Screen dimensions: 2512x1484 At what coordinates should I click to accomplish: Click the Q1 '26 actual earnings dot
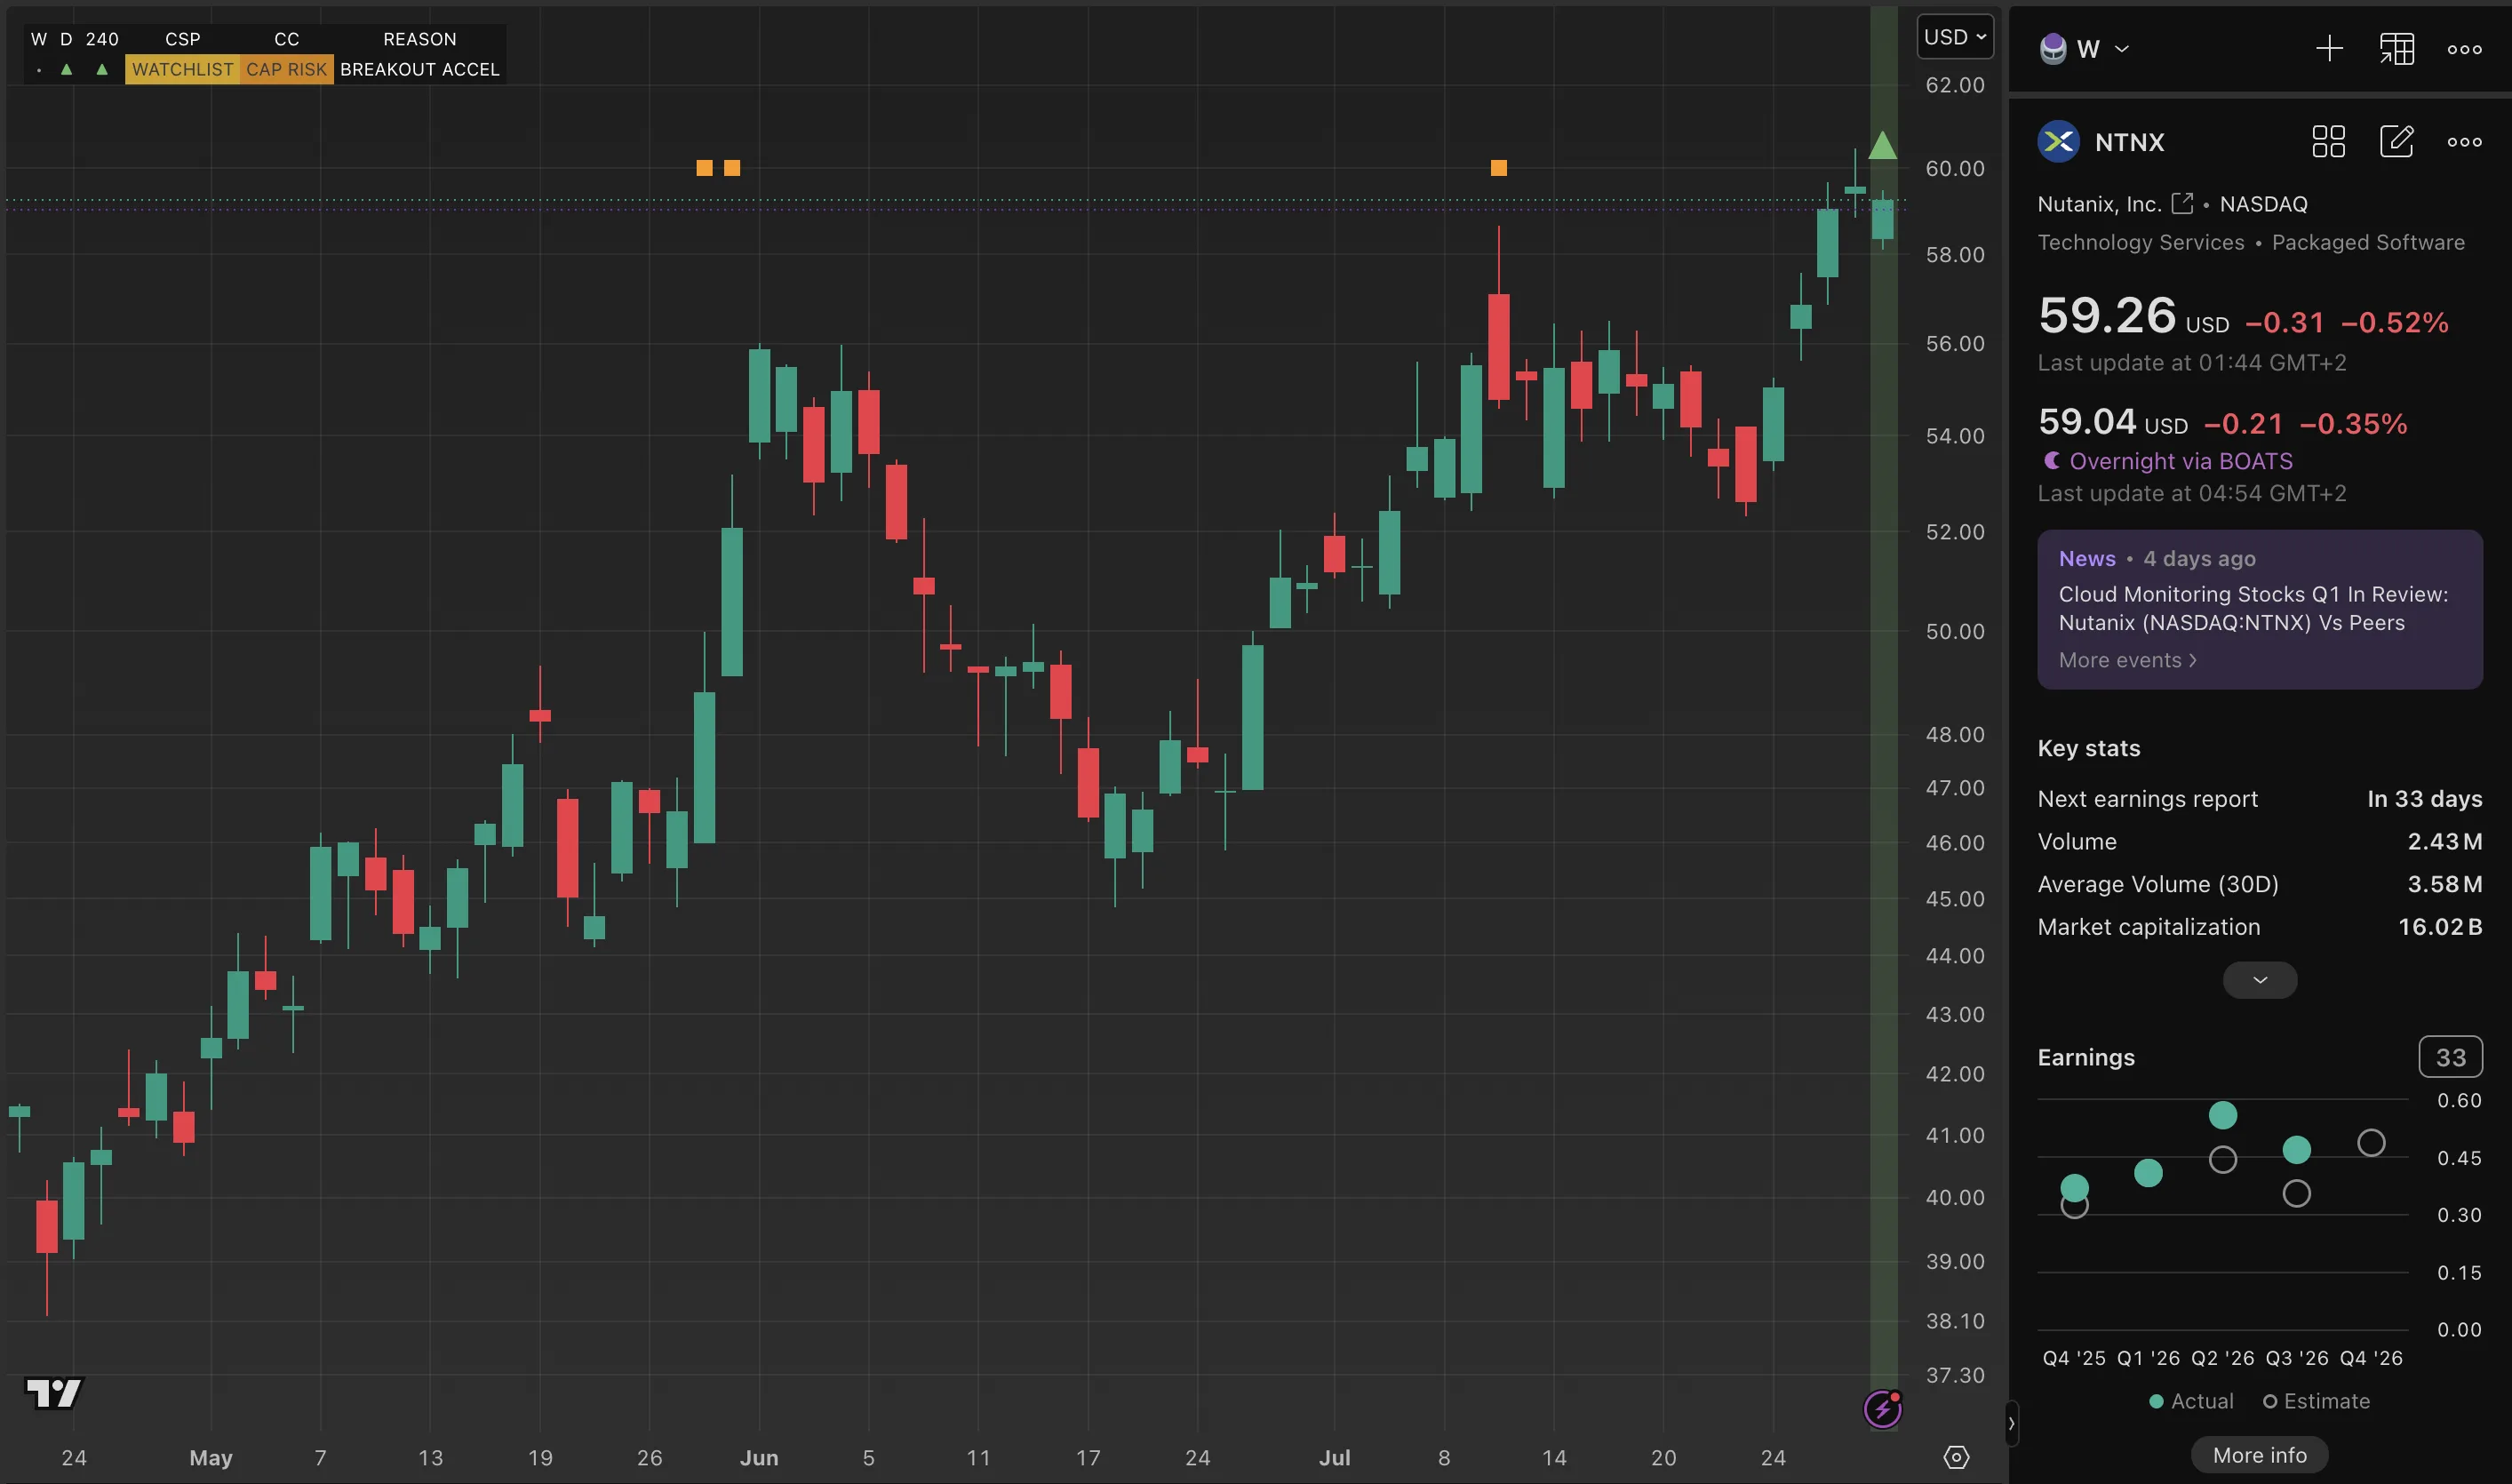(2147, 1172)
